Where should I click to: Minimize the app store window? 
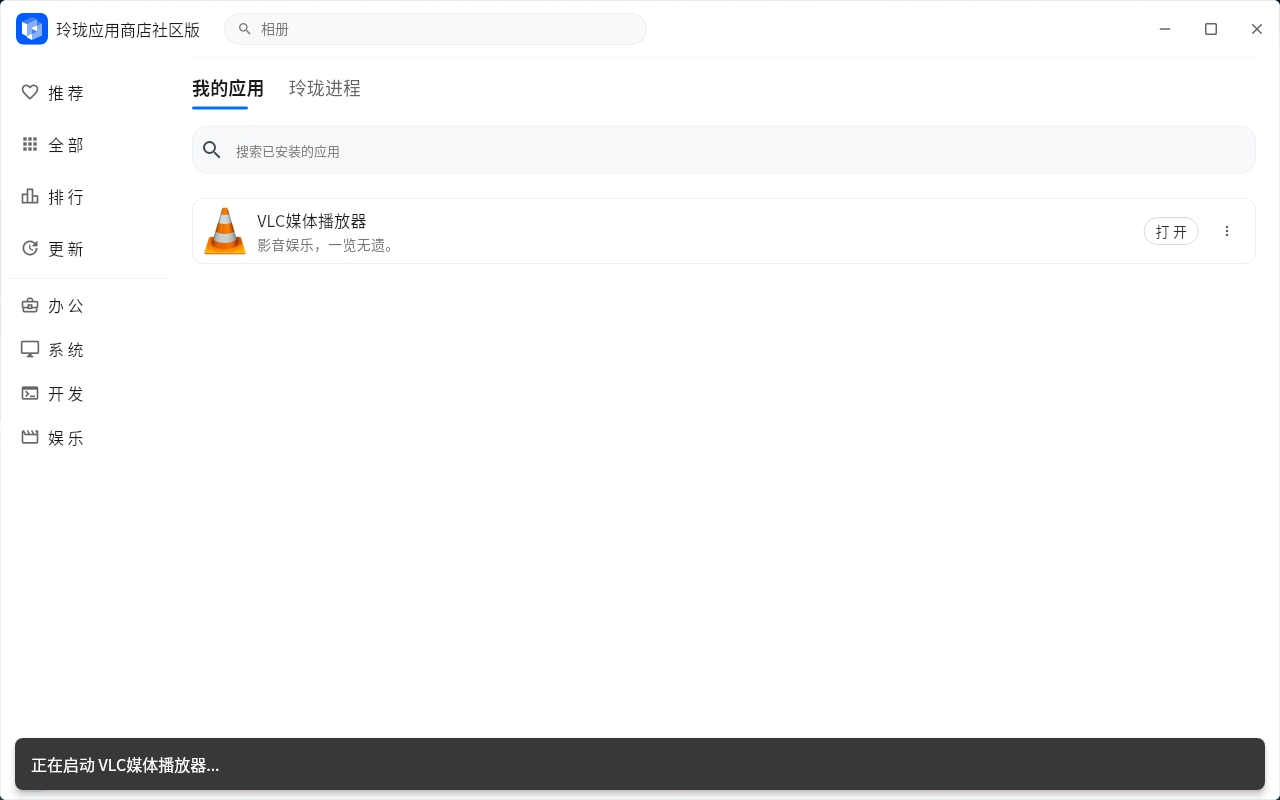pyautogui.click(x=1165, y=29)
